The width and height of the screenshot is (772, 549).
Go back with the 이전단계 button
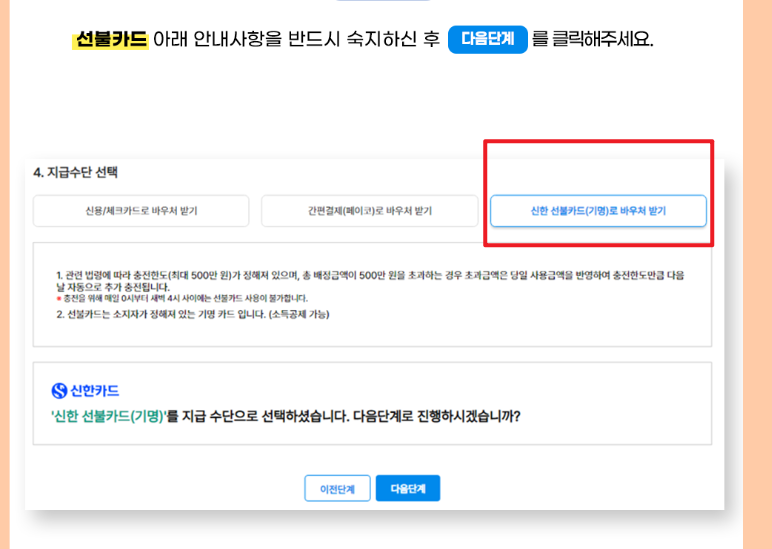coord(337,488)
